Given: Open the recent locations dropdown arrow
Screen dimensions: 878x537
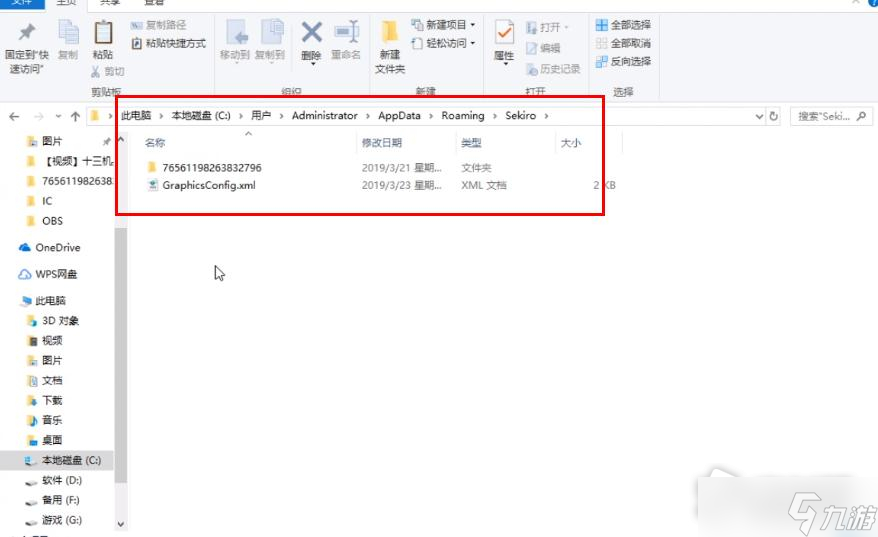Looking at the screenshot, I should [58, 116].
